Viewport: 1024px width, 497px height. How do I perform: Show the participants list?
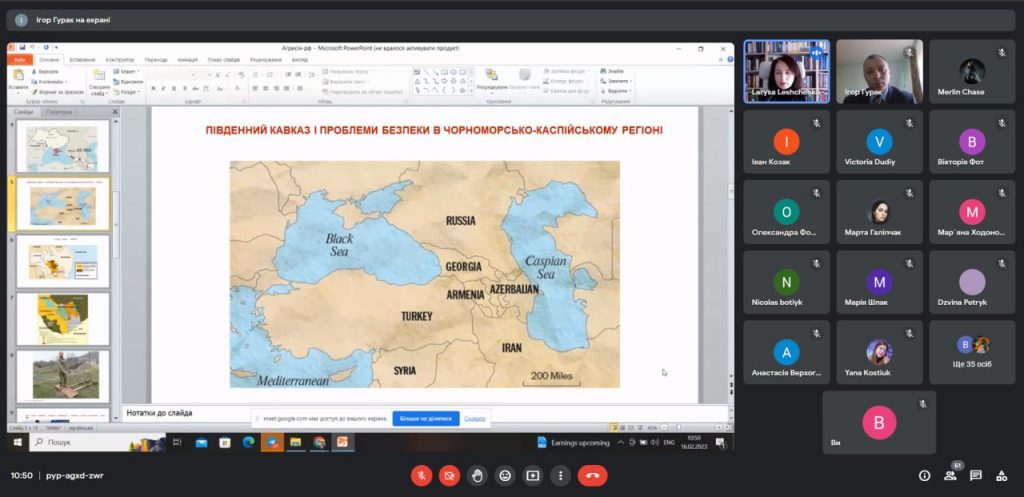click(x=949, y=476)
